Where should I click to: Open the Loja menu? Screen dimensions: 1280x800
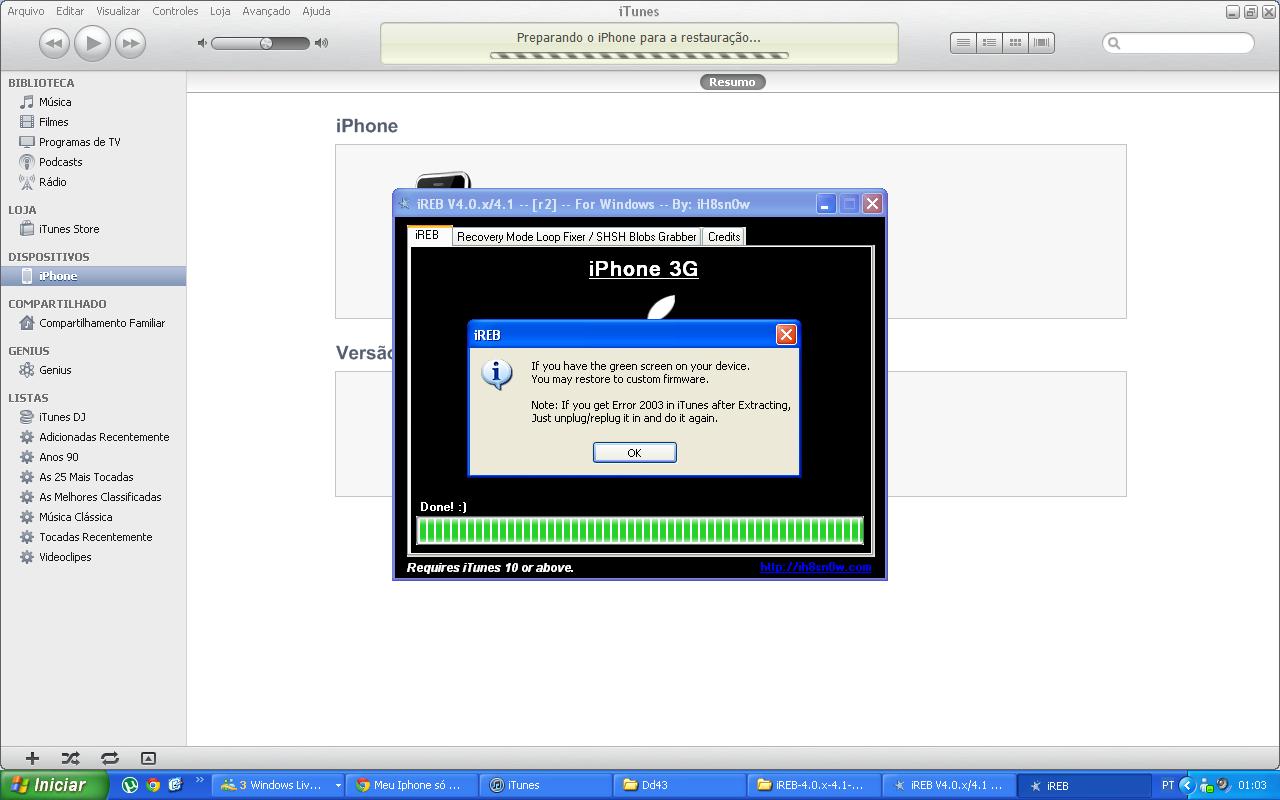(x=220, y=11)
